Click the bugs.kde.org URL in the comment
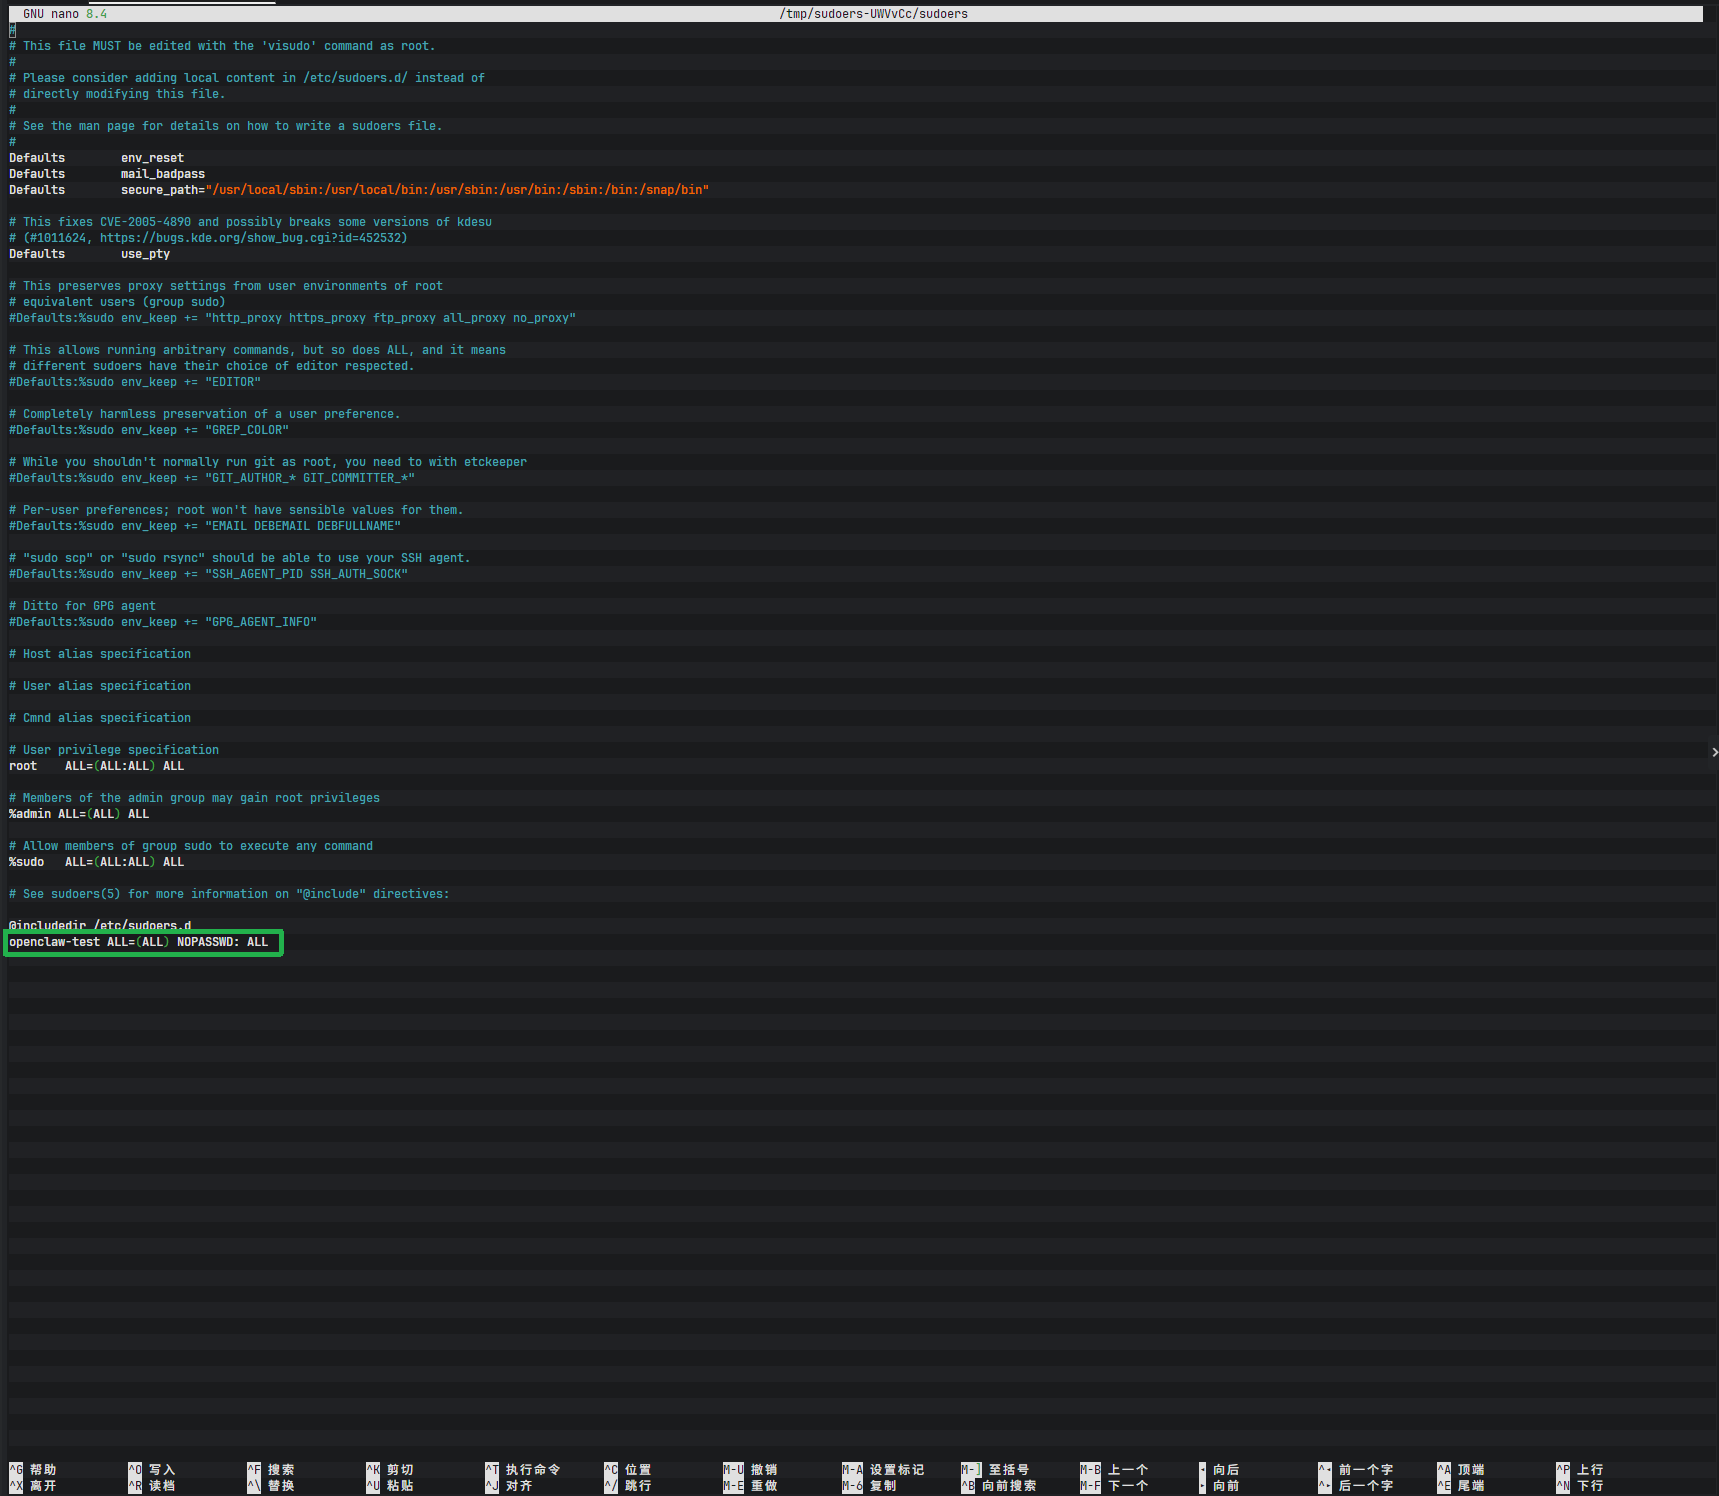 [x=253, y=238]
